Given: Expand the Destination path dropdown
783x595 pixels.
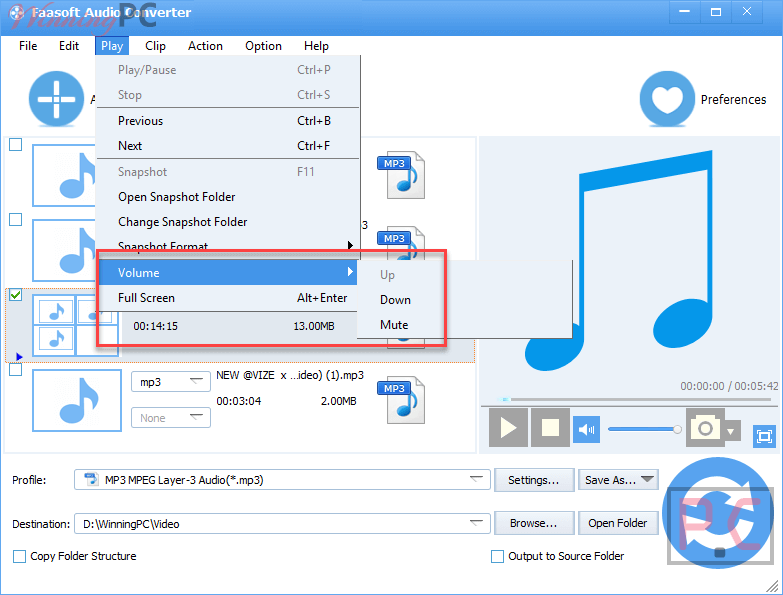Looking at the screenshot, I should (477, 523).
